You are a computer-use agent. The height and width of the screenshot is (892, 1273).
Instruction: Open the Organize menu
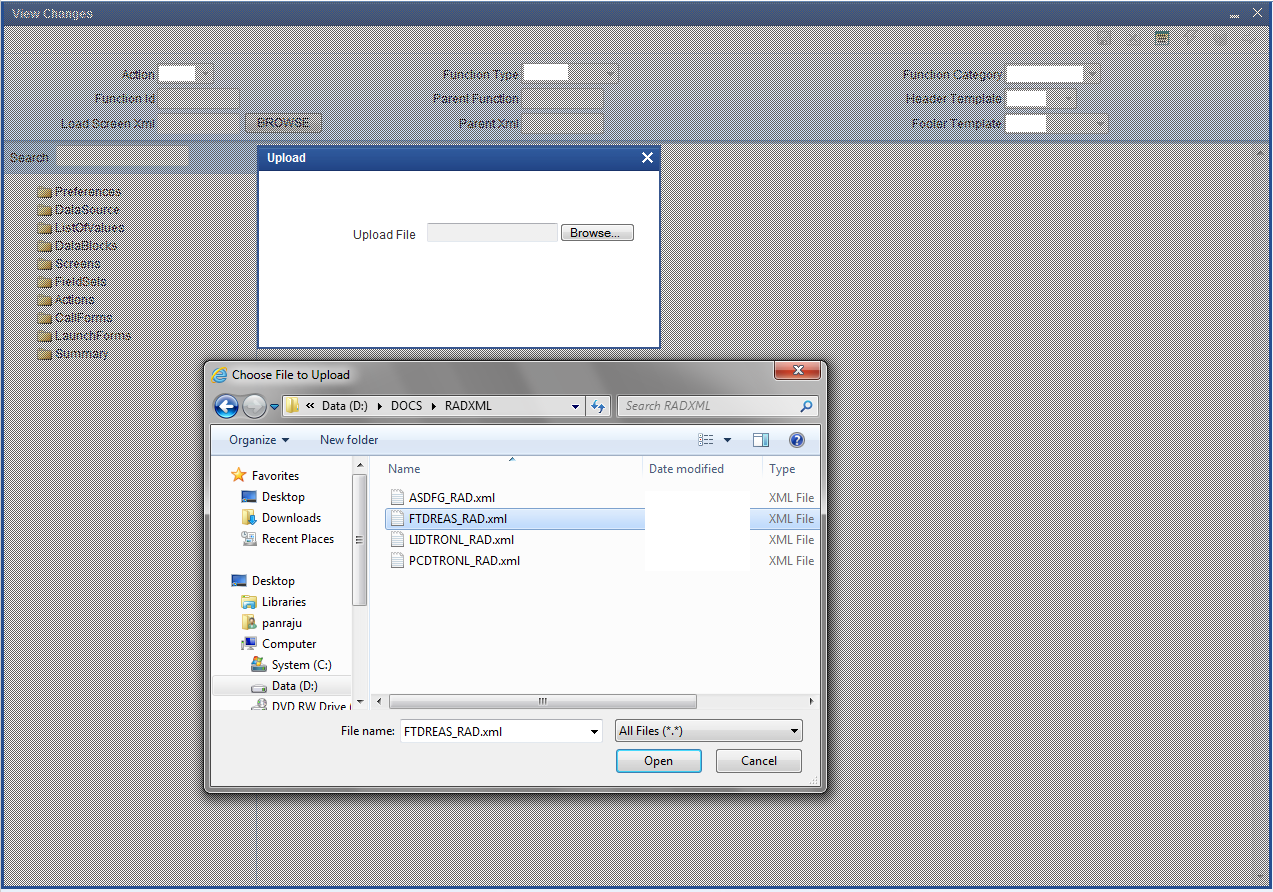pos(258,440)
